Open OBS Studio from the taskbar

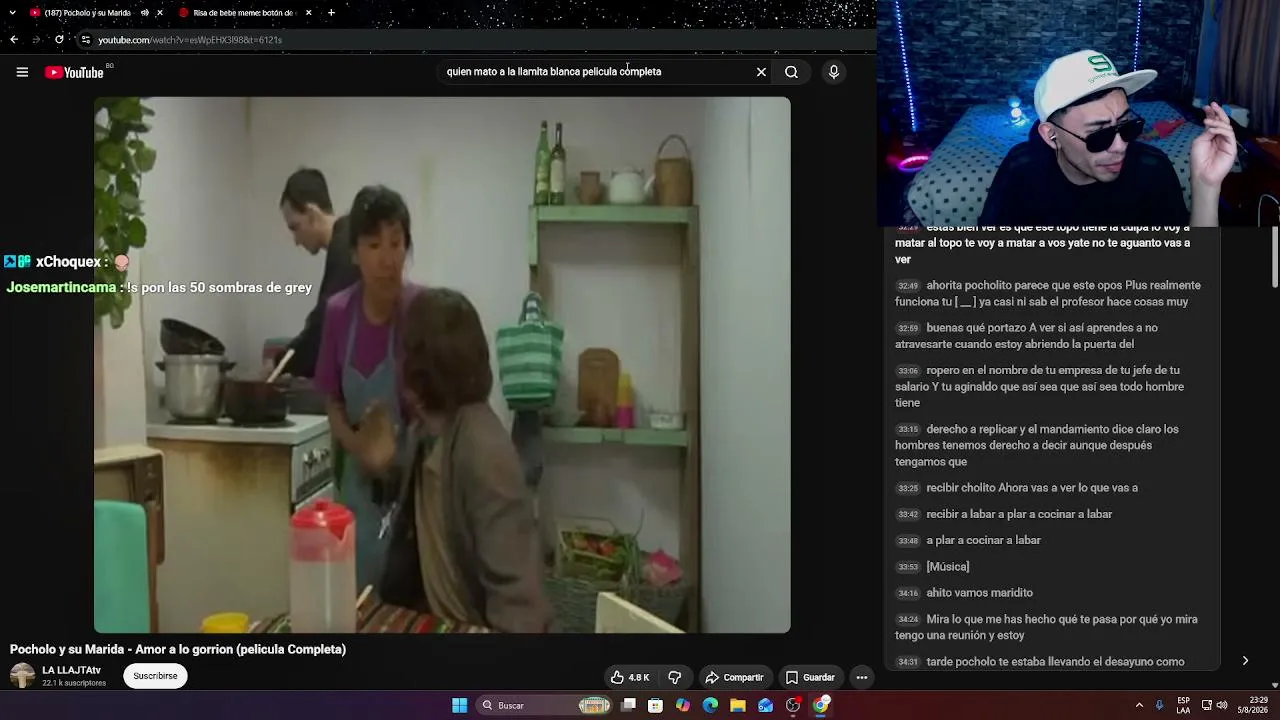[793, 705]
